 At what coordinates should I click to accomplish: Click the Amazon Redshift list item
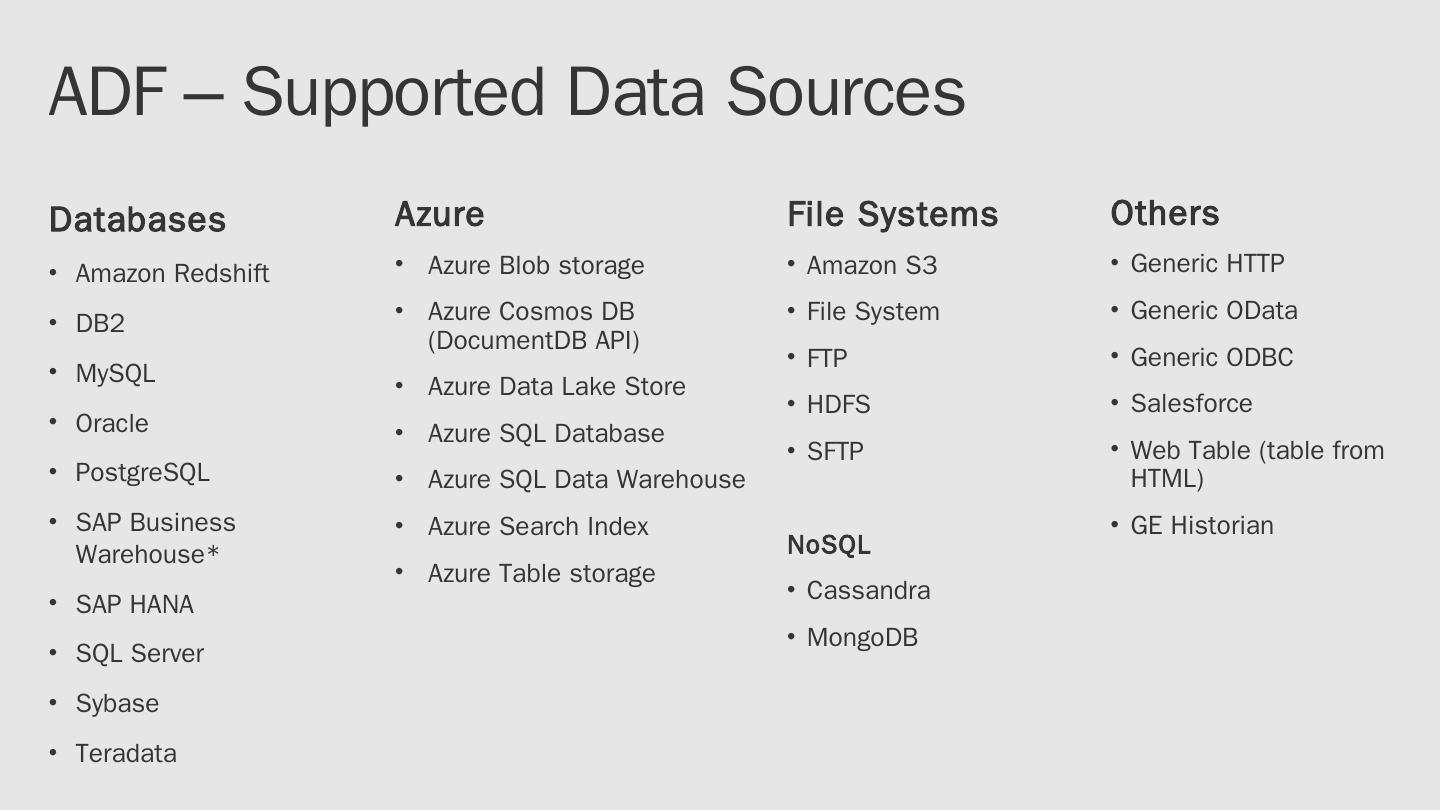(x=172, y=273)
